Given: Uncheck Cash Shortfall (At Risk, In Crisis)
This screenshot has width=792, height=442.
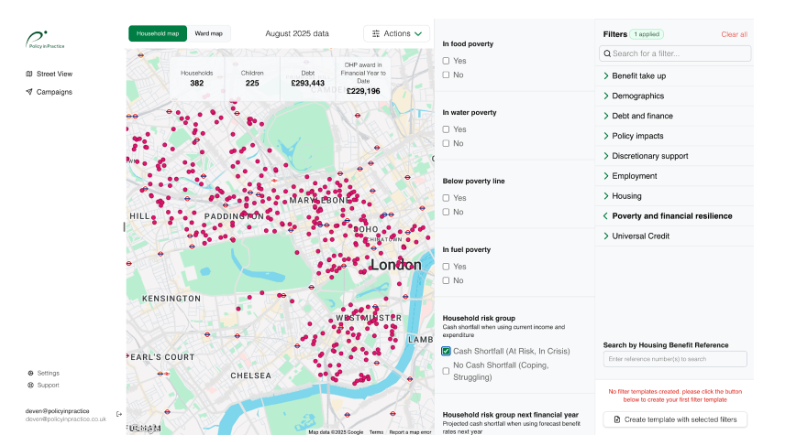Looking at the screenshot, I should 446,351.
